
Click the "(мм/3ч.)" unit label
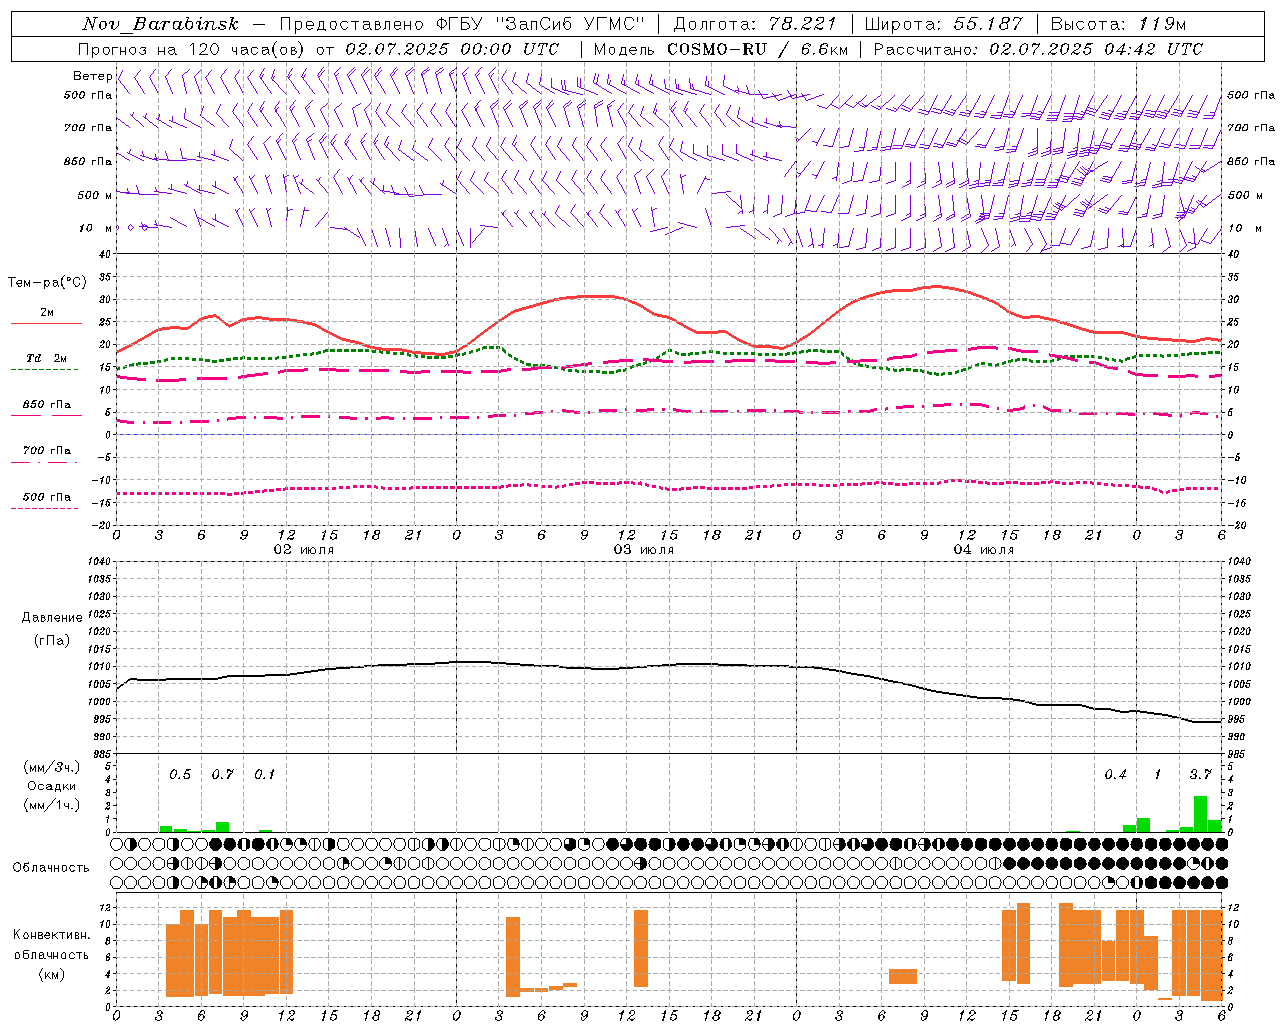pos(52,767)
